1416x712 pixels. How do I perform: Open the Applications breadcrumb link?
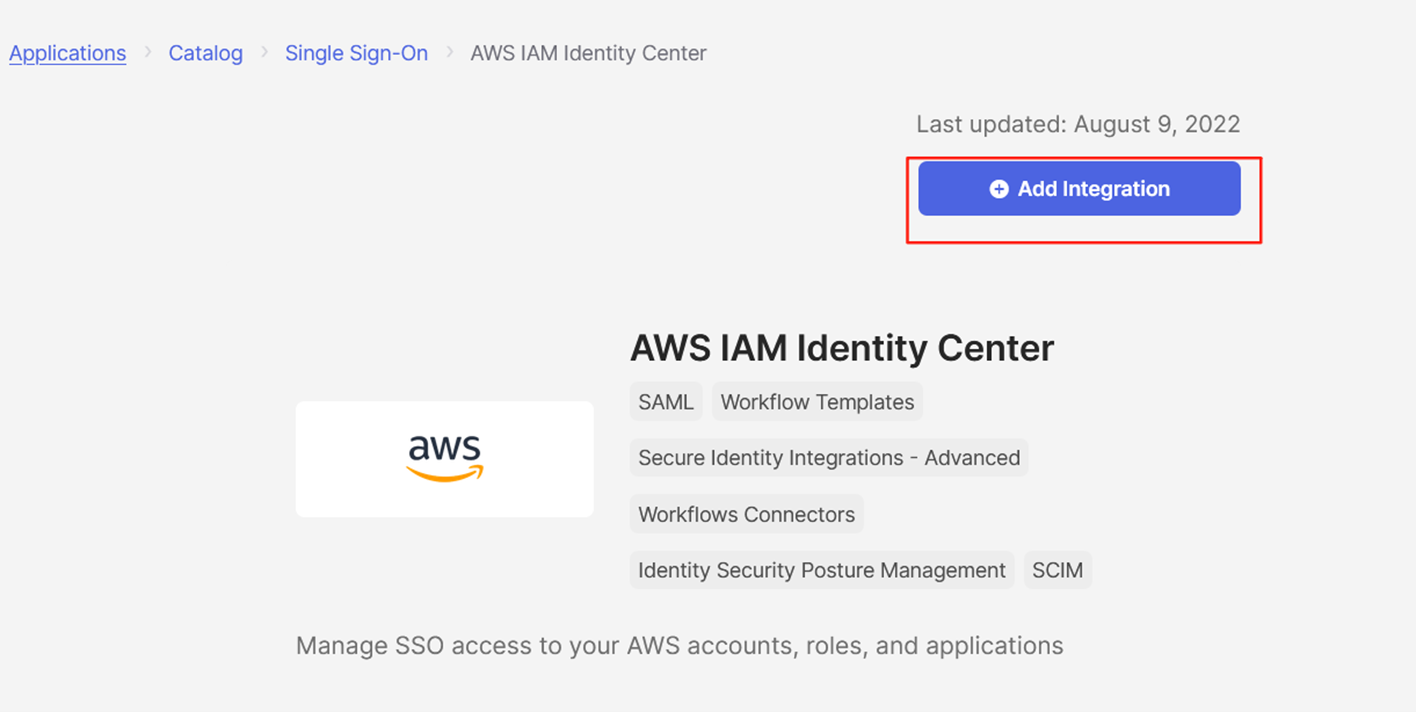point(68,53)
